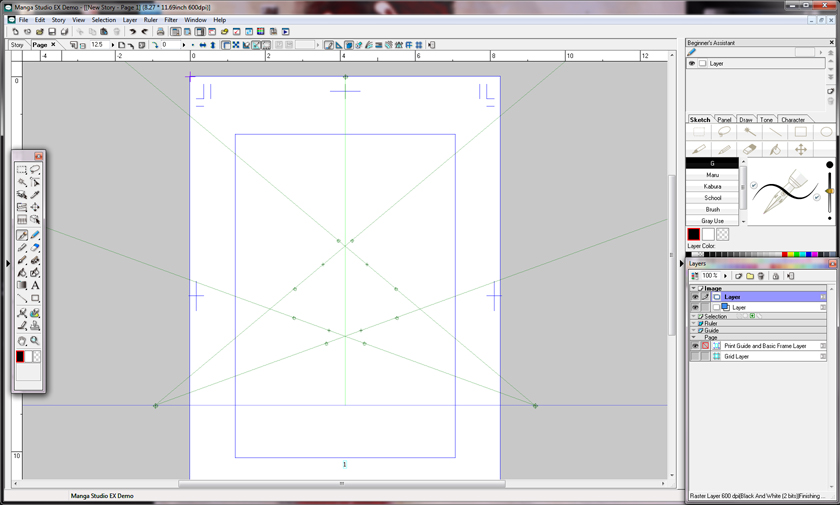Open the layer opacity 100% dropdown

[x=725, y=276]
